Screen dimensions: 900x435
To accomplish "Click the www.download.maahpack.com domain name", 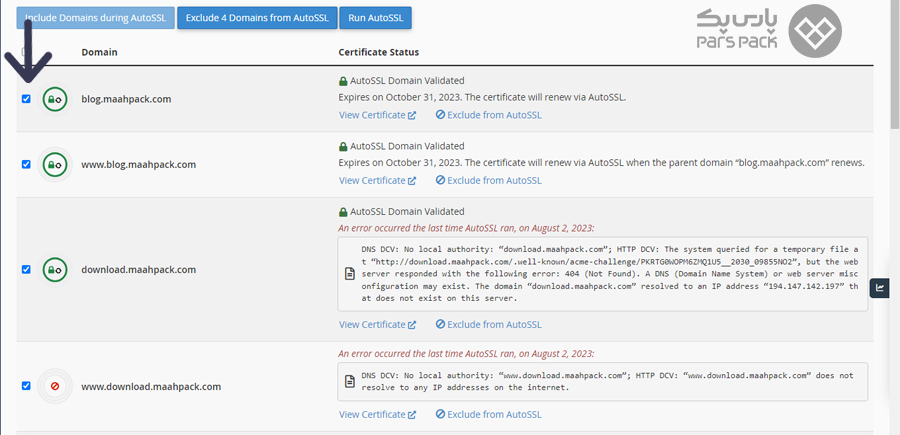I will pyautogui.click(x=151, y=386).
